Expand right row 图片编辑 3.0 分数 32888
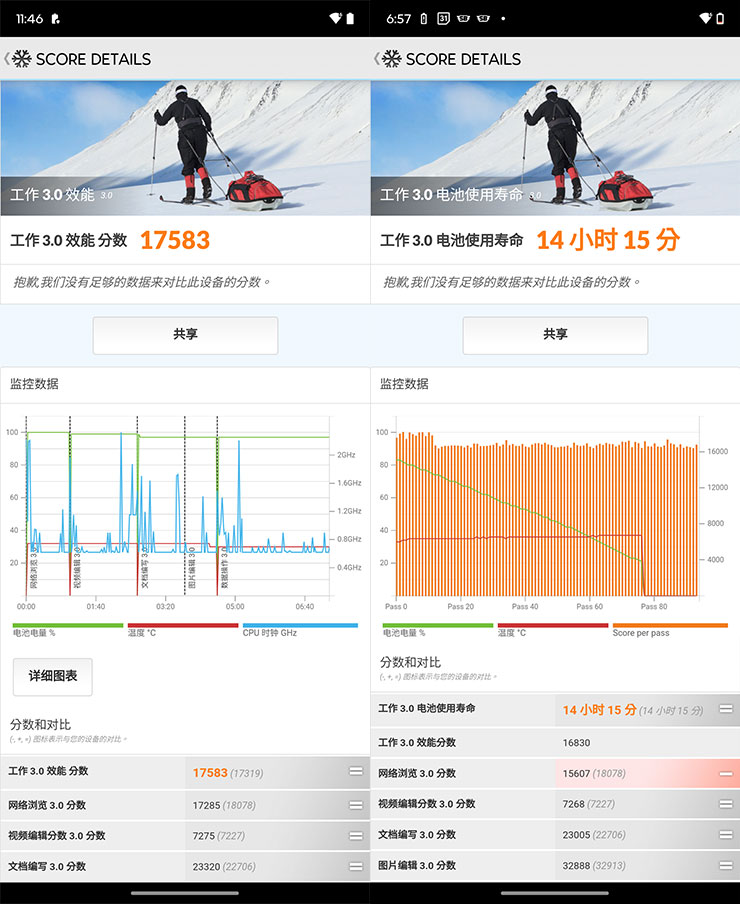This screenshot has height=904, width=740. tap(555, 865)
